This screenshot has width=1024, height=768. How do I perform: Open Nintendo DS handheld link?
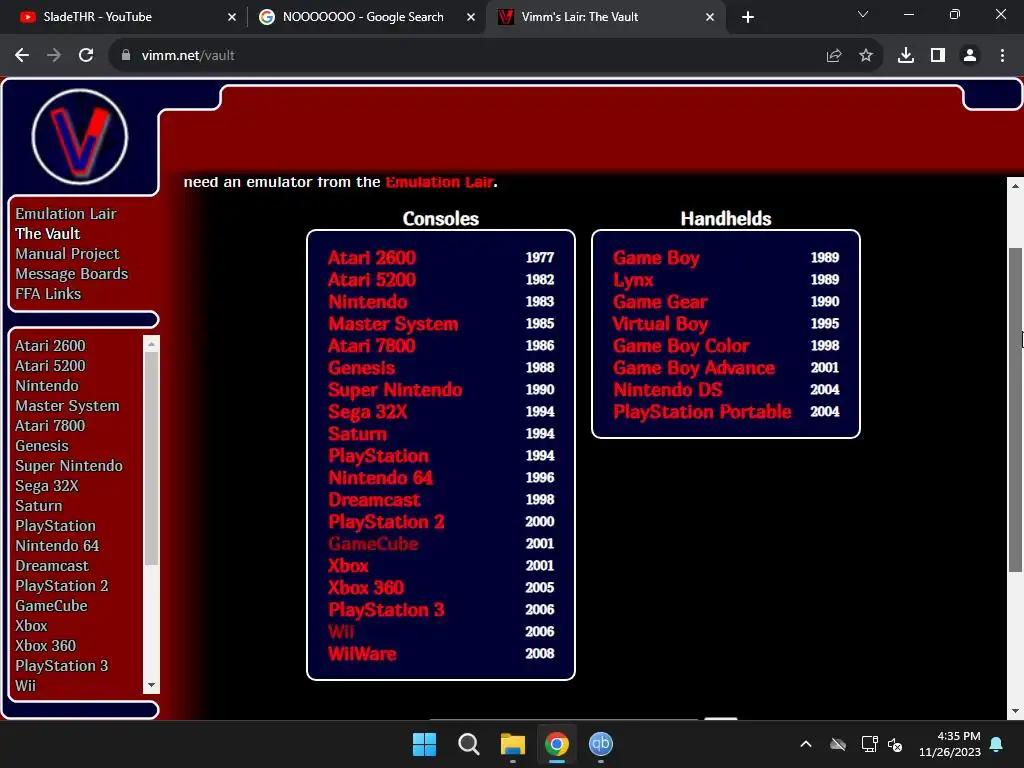pos(667,390)
